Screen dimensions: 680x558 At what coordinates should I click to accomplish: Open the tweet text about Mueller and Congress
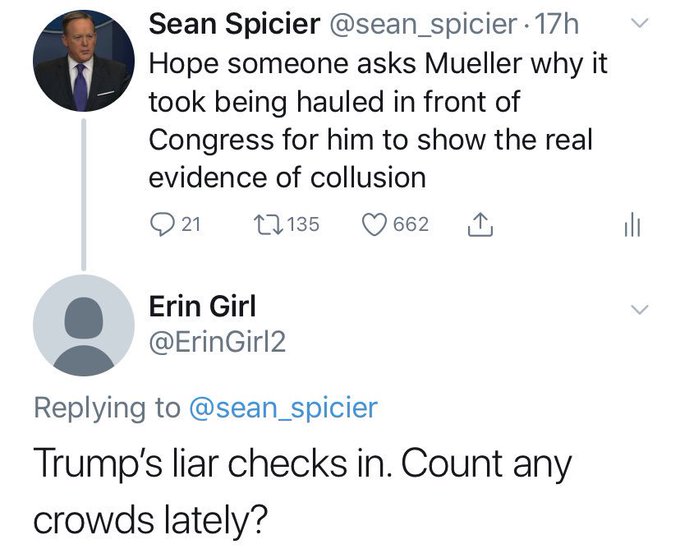coord(378,121)
